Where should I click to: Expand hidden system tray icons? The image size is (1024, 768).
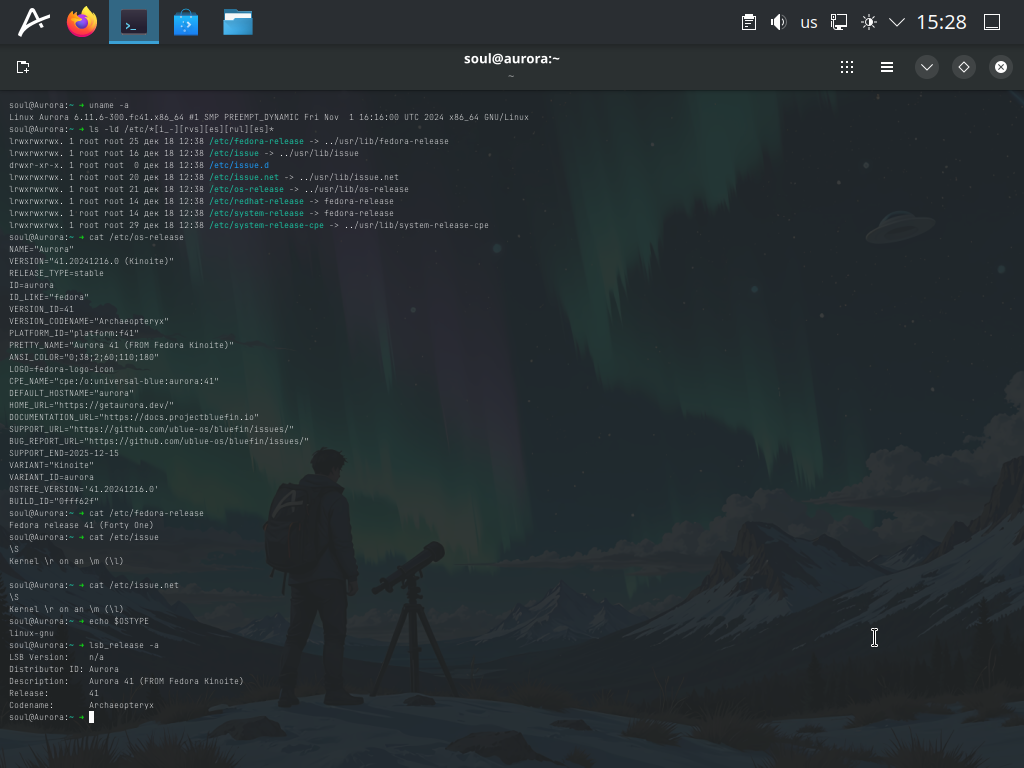pyautogui.click(x=897, y=22)
